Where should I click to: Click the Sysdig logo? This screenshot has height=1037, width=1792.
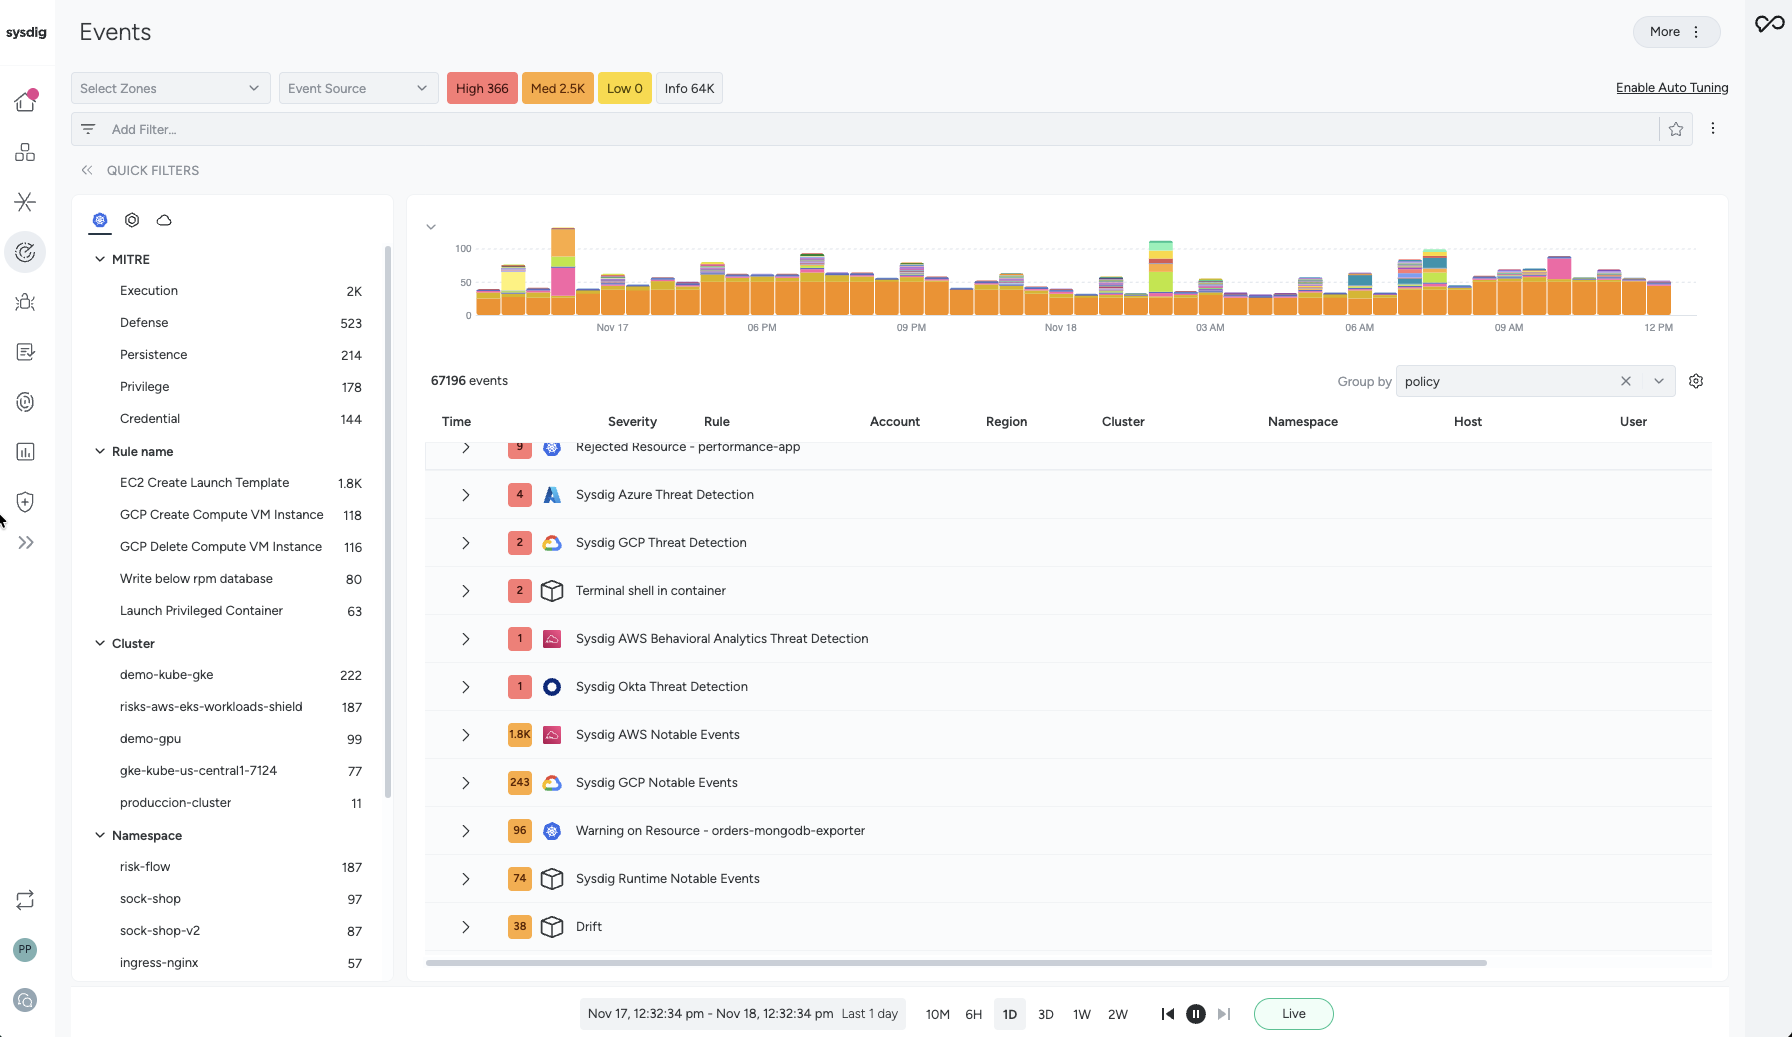pos(26,32)
